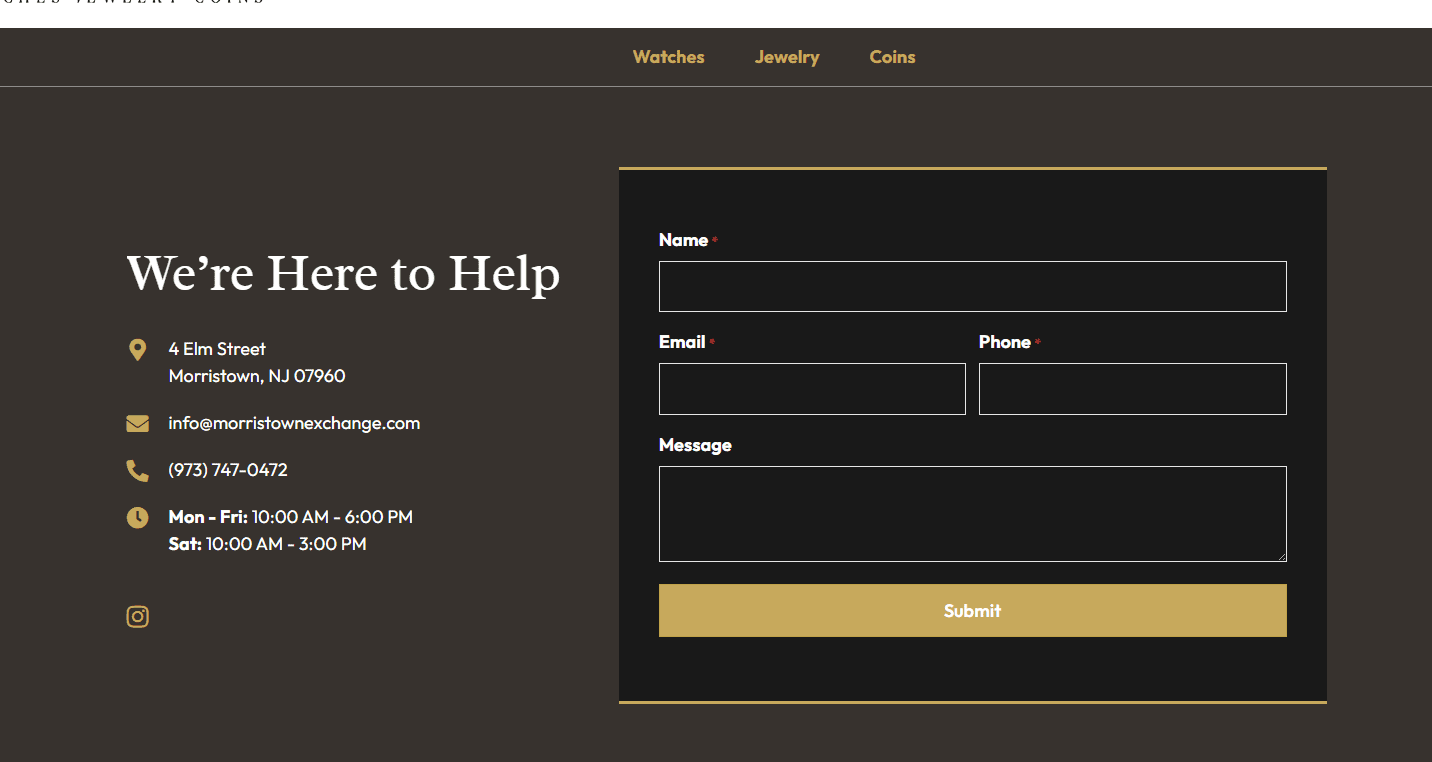1432x762 pixels.
Task: Click the 4 Elm Street address text
Action: [x=217, y=349]
